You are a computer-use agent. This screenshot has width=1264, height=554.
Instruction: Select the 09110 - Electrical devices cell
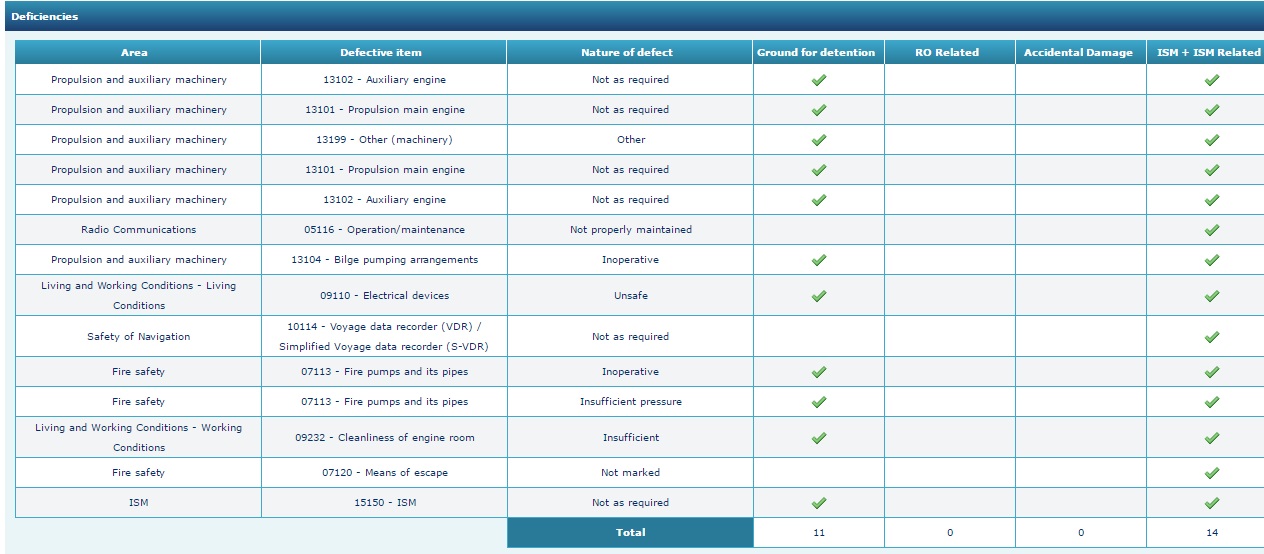(x=384, y=296)
